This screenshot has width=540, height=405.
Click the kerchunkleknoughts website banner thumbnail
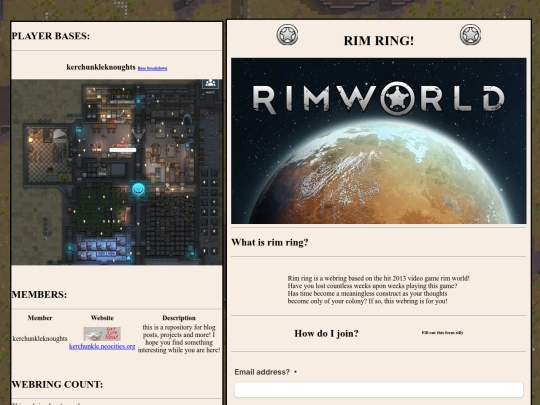point(102,334)
